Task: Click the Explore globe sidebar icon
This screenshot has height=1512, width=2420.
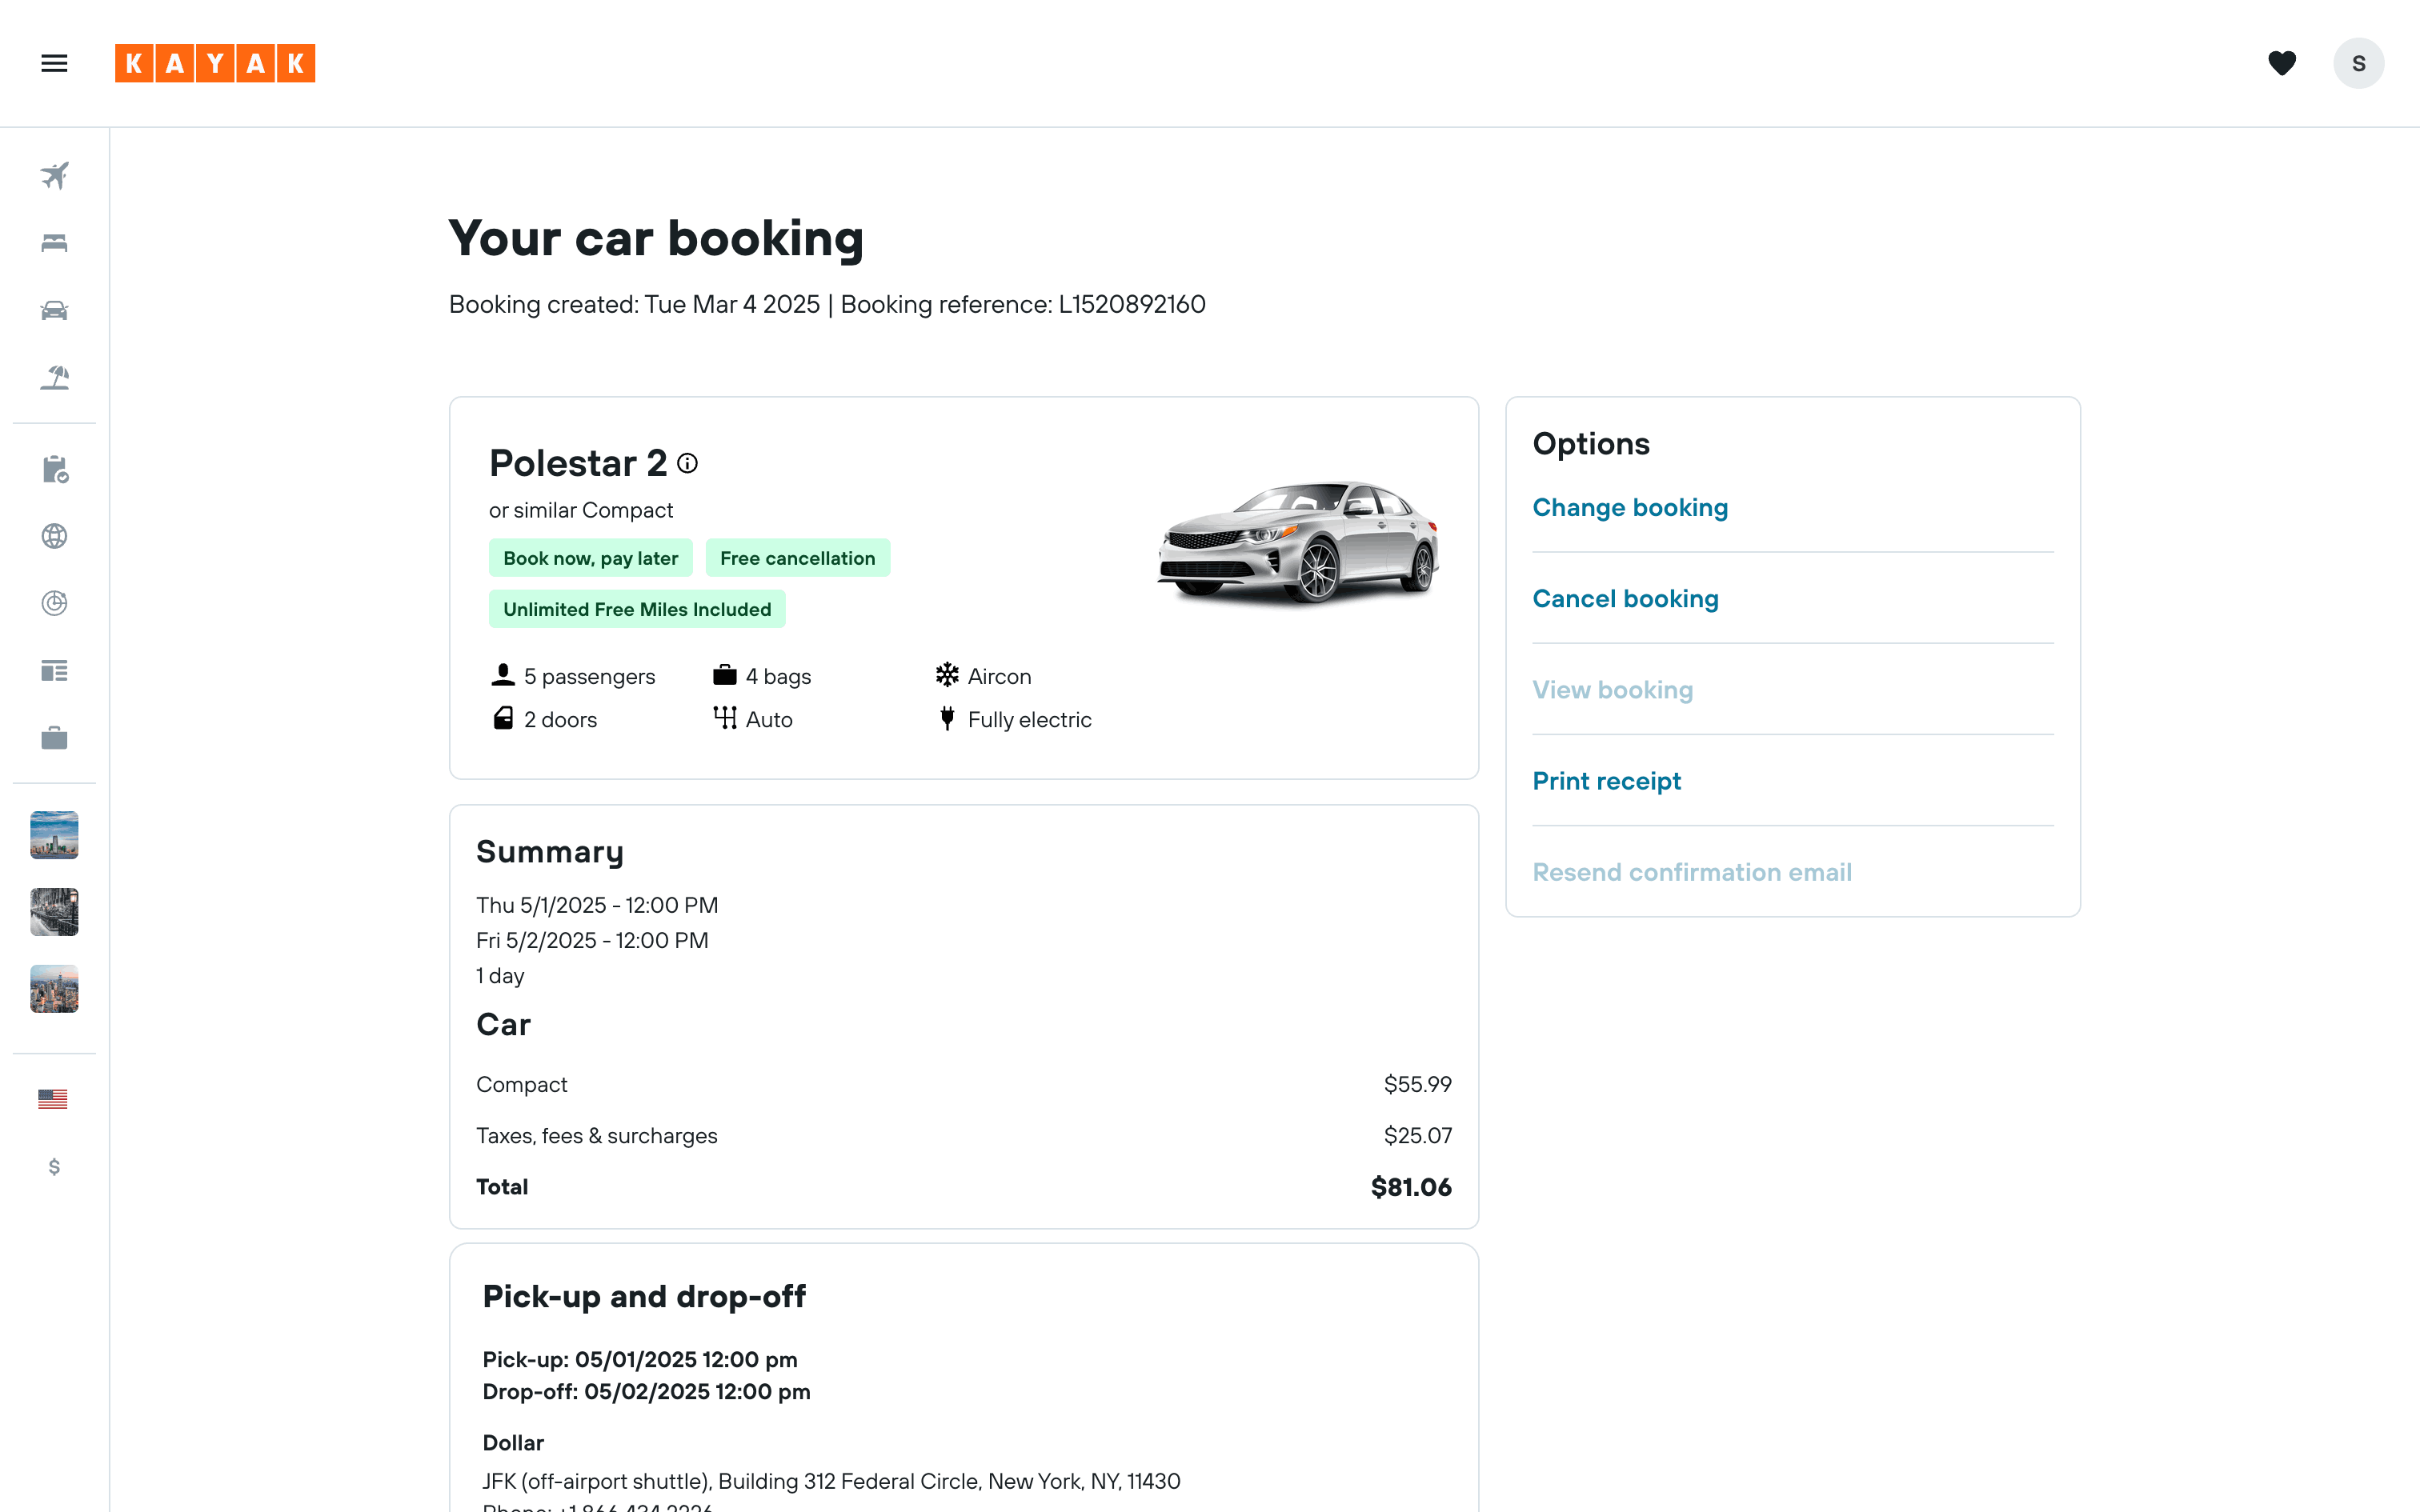Action: pos(54,536)
